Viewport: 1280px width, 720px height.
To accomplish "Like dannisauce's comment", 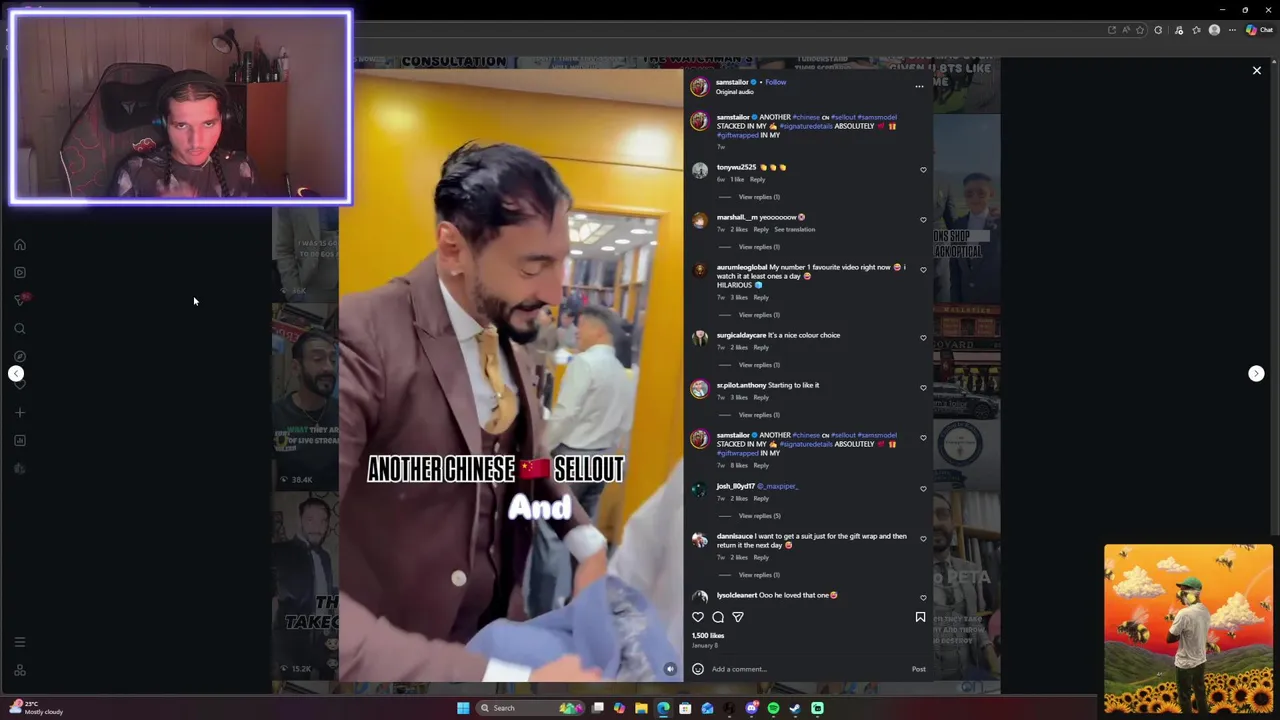I will pyautogui.click(x=923, y=539).
